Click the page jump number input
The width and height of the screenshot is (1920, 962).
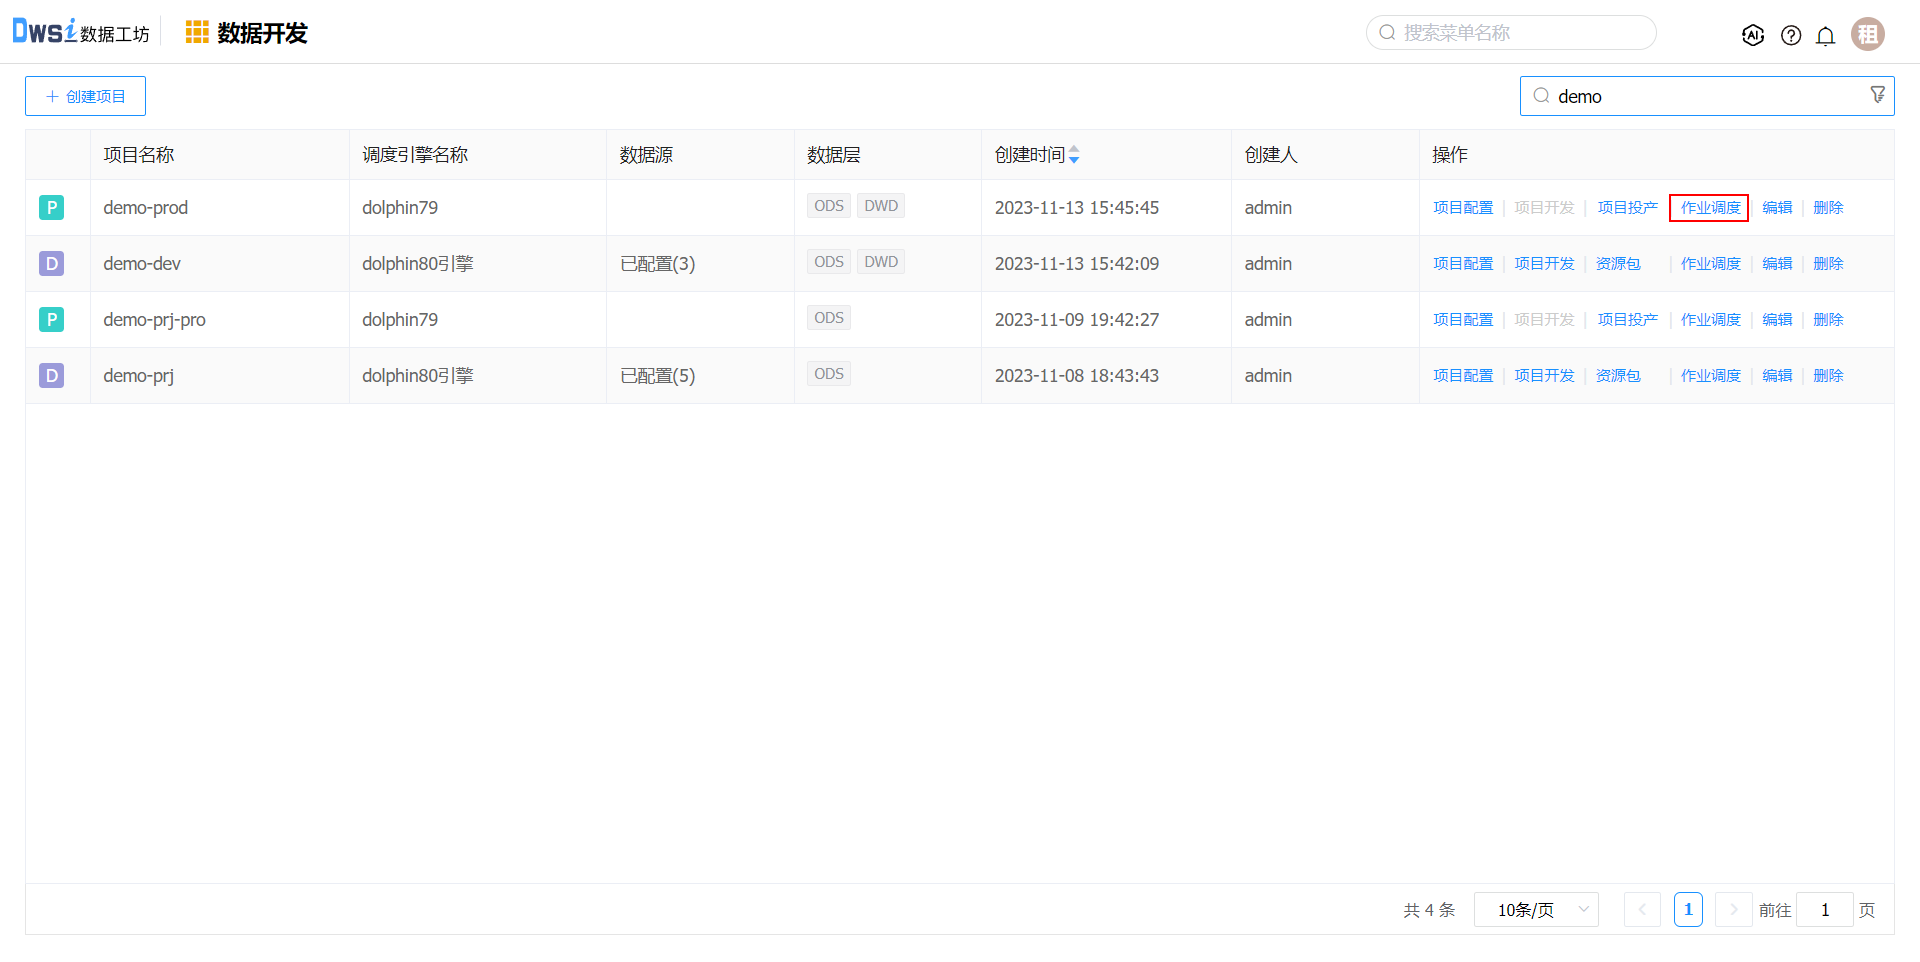coord(1824,910)
